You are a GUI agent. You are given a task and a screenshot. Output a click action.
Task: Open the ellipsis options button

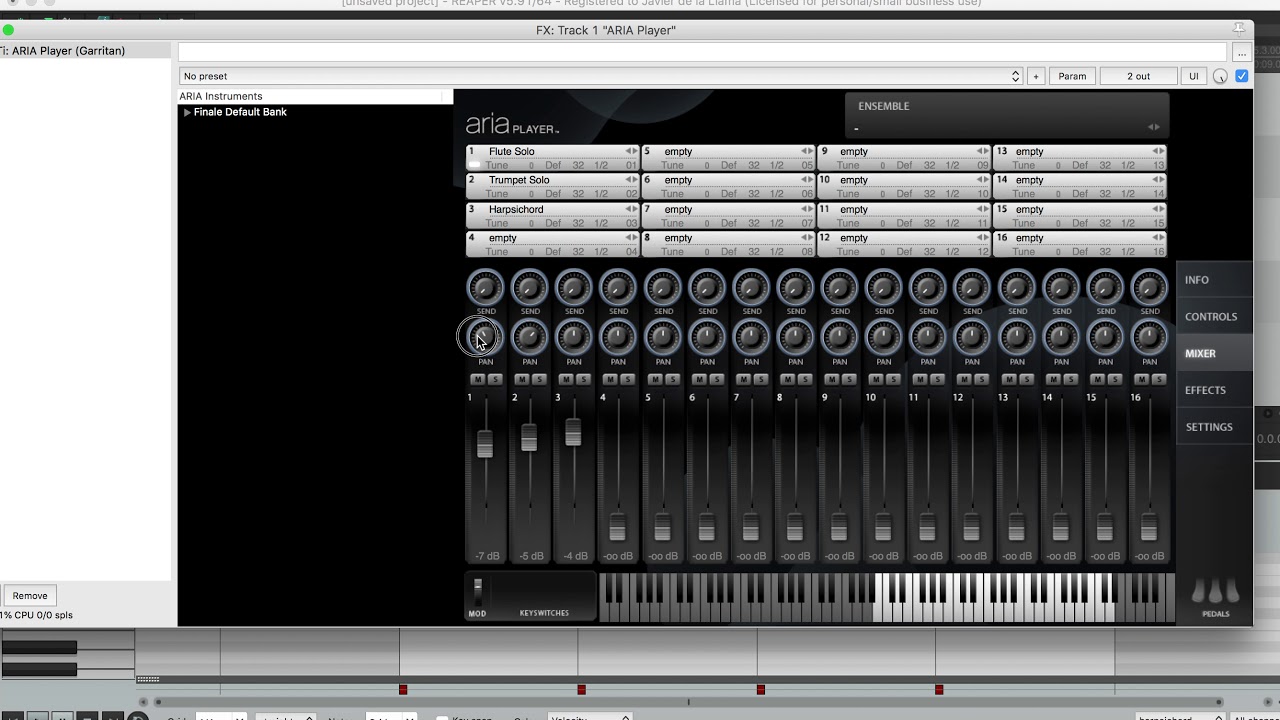(1241, 52)
